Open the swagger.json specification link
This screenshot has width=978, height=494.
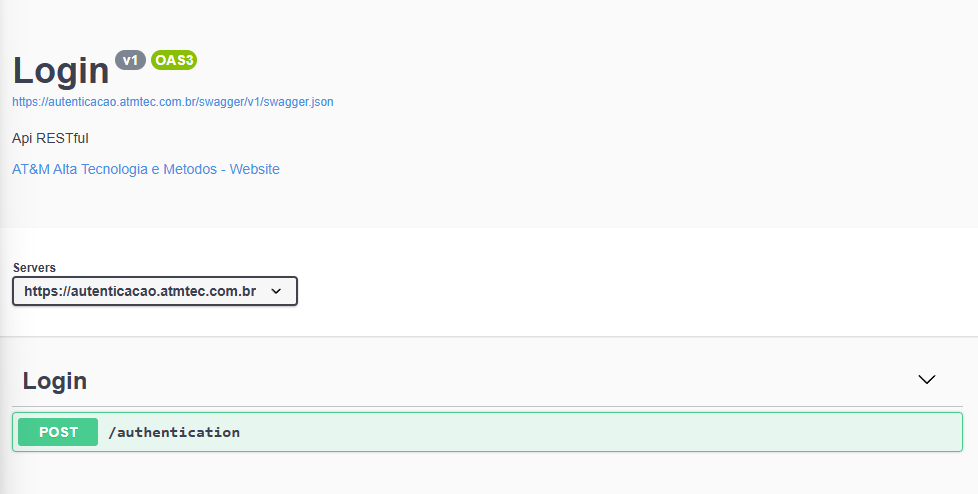point(172,102)
